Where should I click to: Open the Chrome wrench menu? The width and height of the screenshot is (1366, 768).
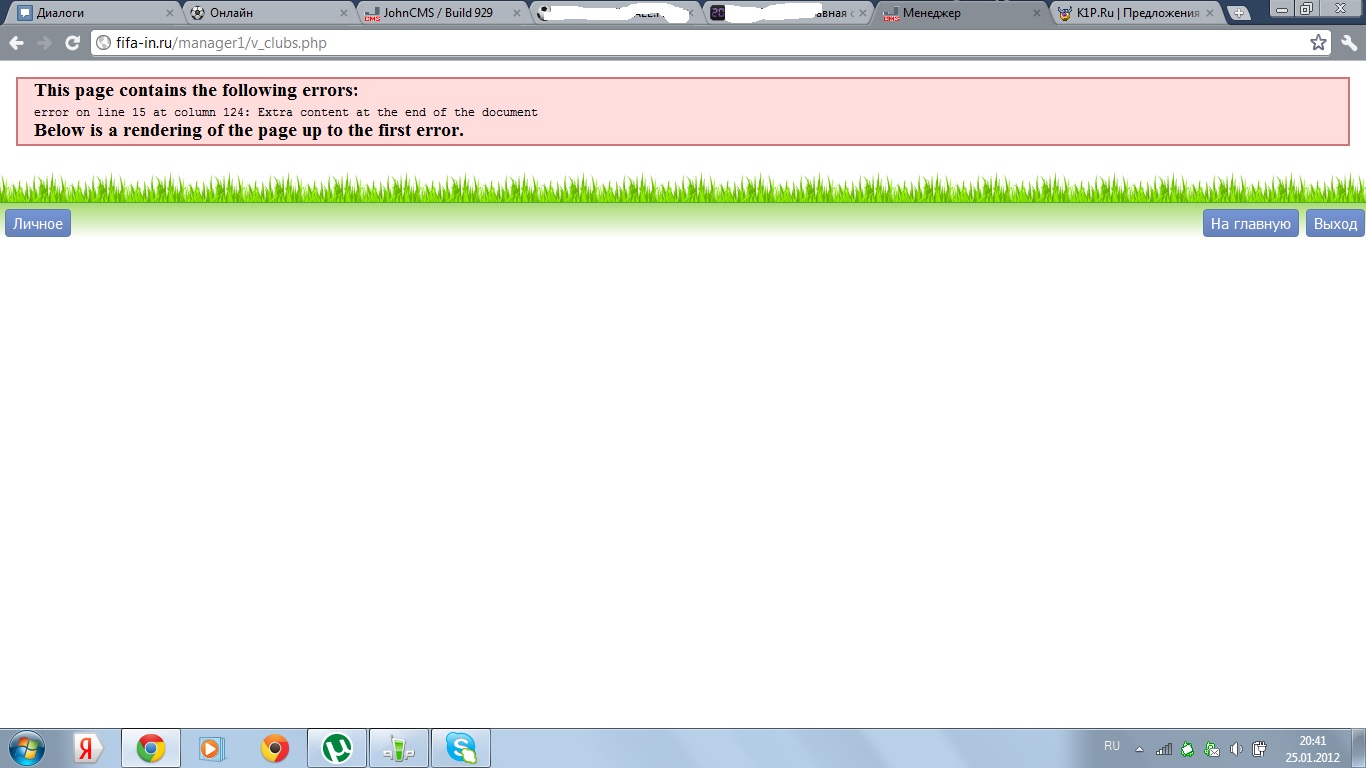[x=1349, y=43]
